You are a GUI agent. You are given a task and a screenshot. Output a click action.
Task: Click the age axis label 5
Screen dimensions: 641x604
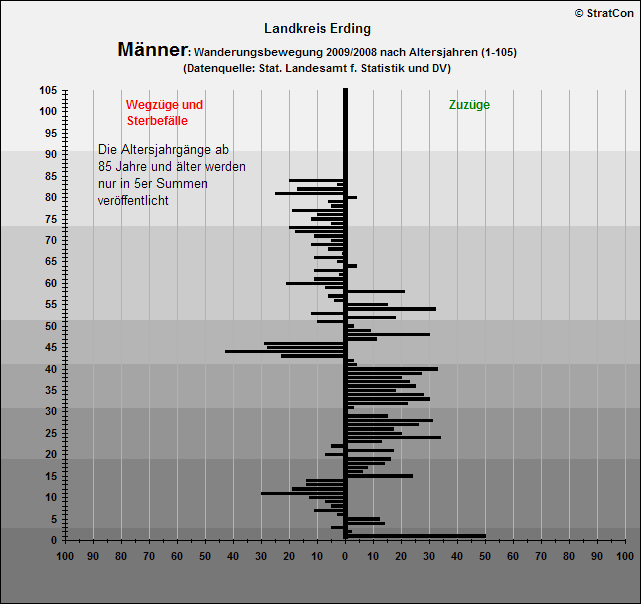pos(54,520)
